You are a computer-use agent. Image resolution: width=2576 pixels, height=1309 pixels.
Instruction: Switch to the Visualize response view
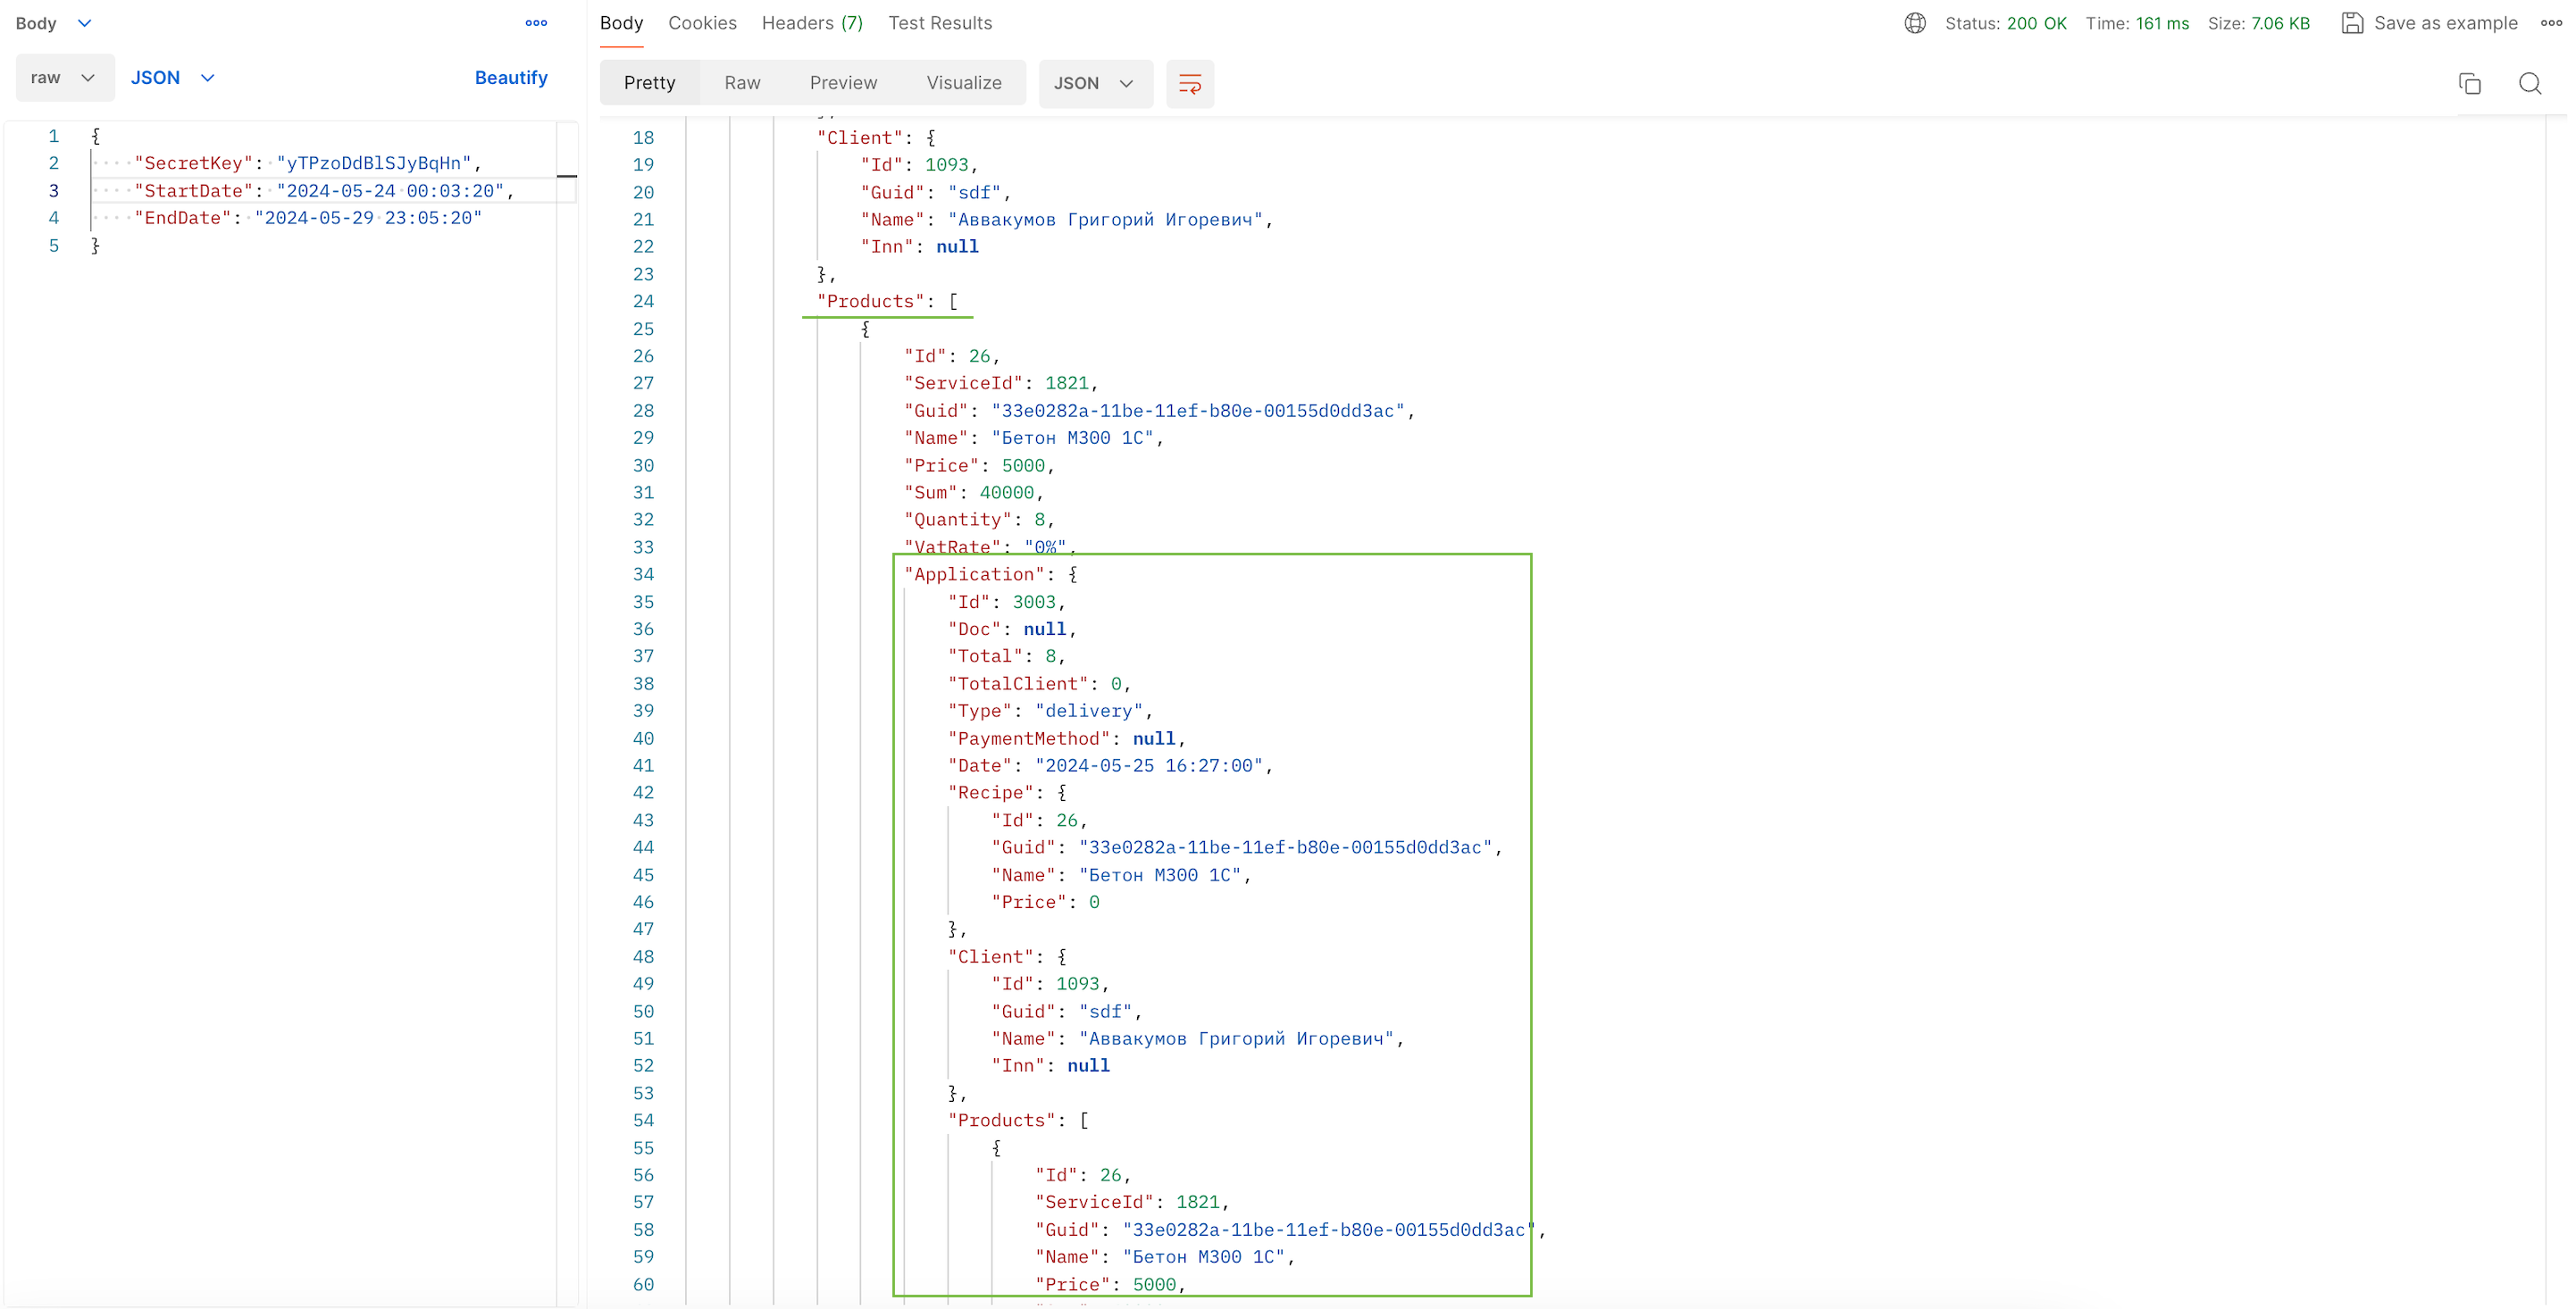click(963, 83)
